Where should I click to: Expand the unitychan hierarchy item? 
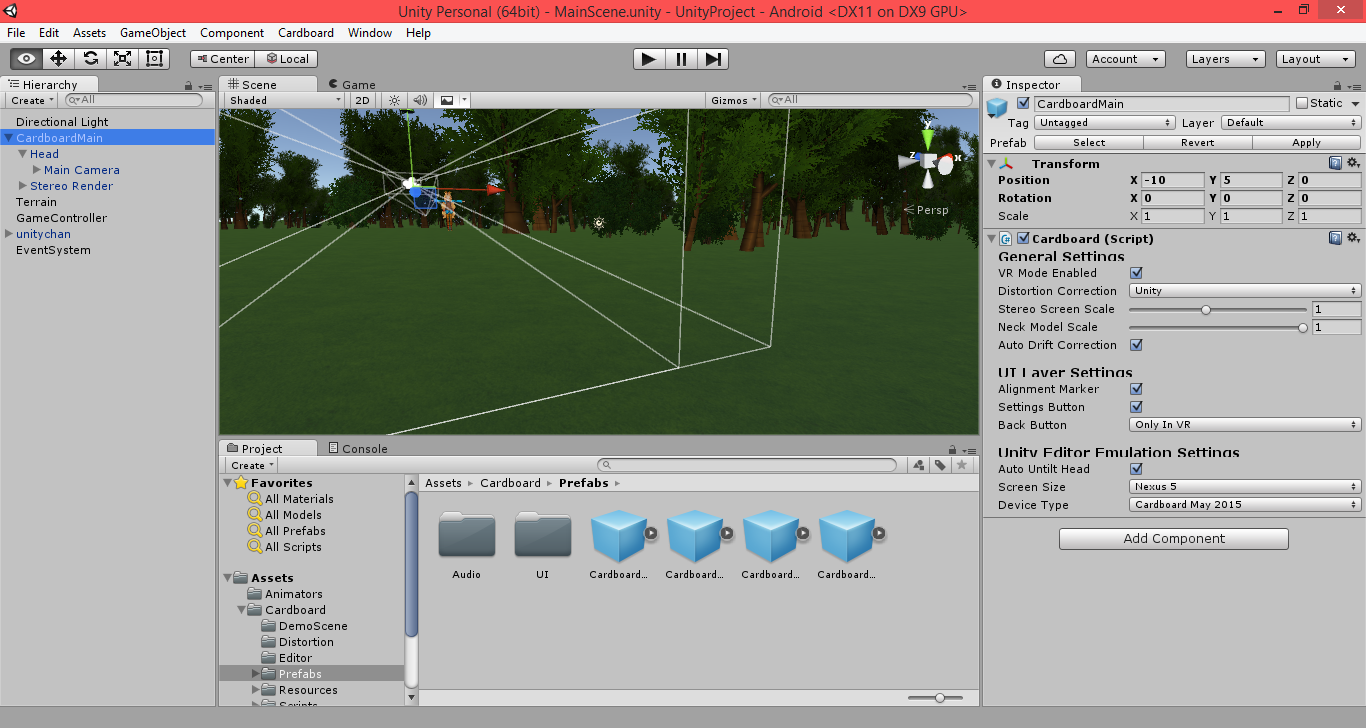pos(9,234)
